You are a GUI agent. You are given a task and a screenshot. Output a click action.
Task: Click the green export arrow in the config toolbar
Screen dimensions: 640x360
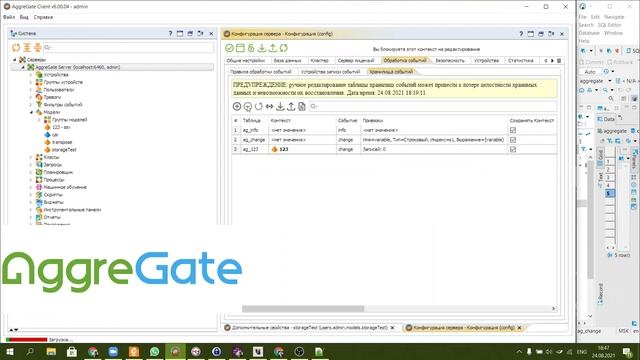point(273,48)
